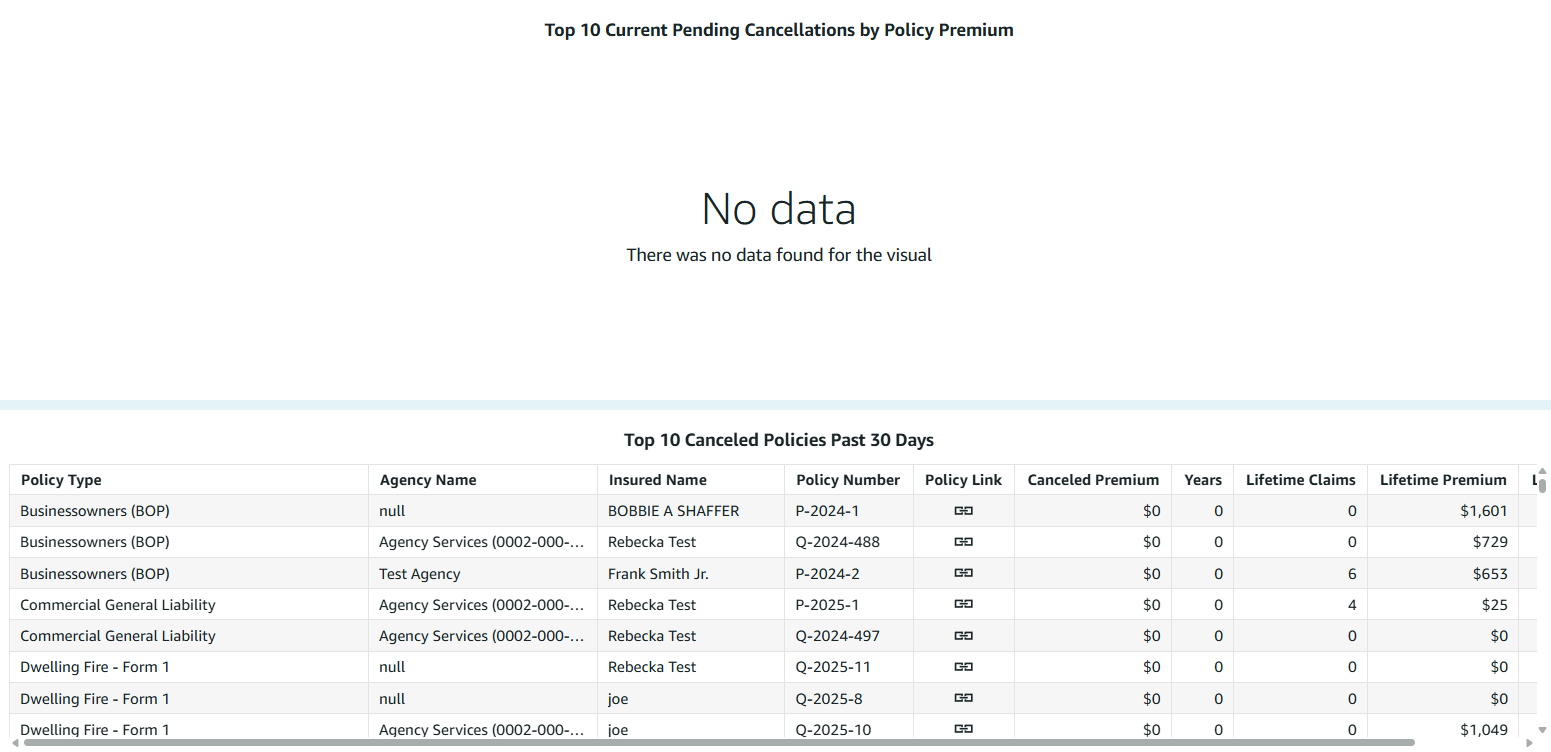Click the Lifetime Claims column header

(1300, 480)
